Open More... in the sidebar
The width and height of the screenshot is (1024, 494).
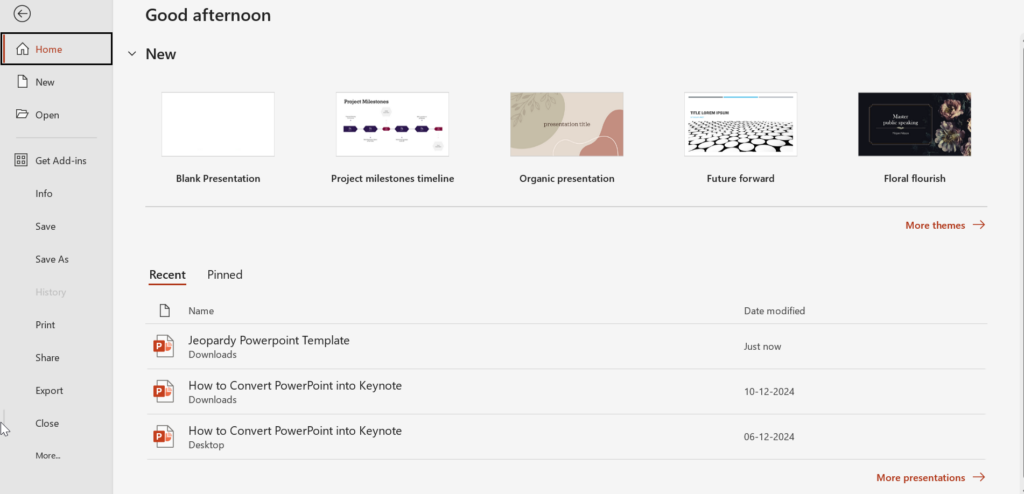(x=48, y=455)
